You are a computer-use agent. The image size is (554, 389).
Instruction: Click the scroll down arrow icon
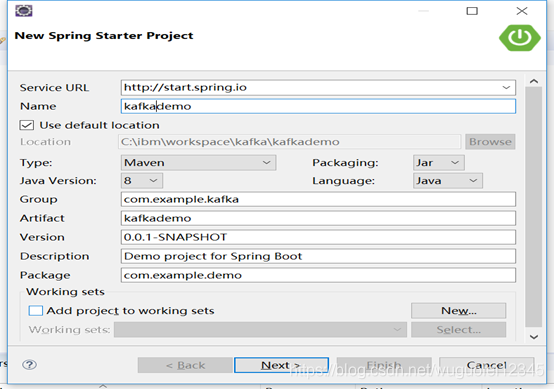click(x=534, y=337)
